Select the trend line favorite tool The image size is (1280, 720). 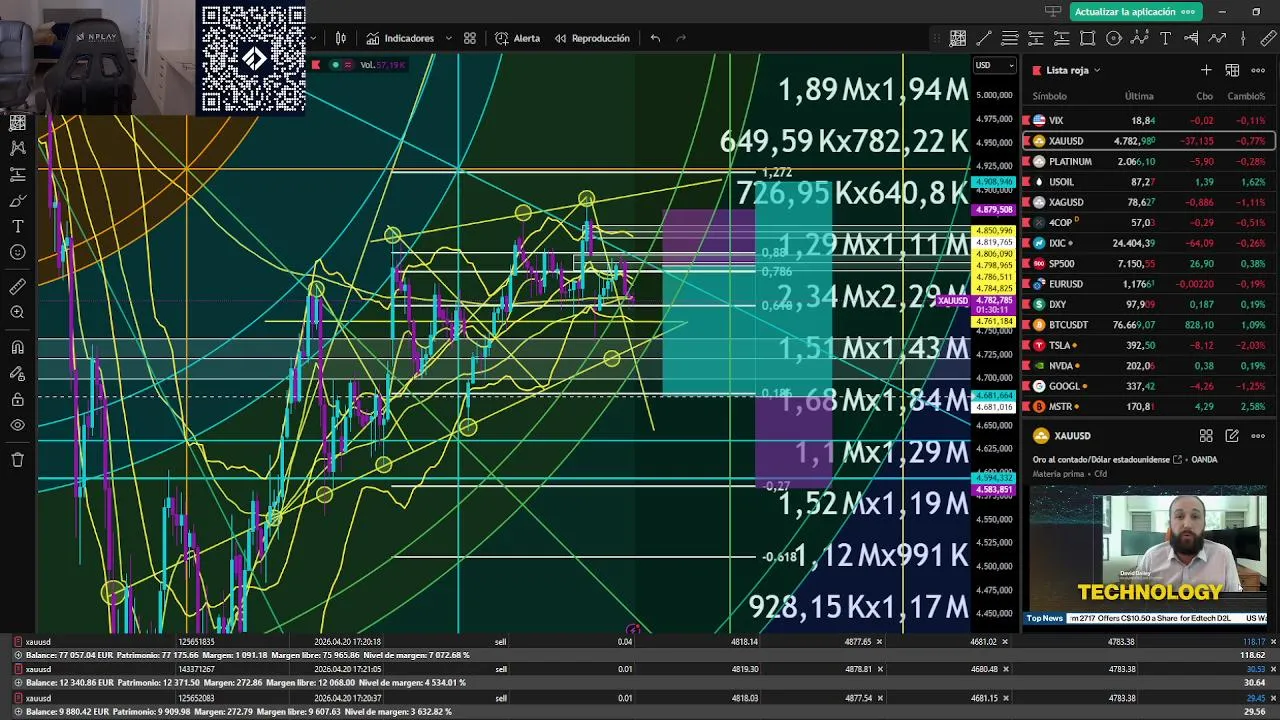[x=984, y=38]
